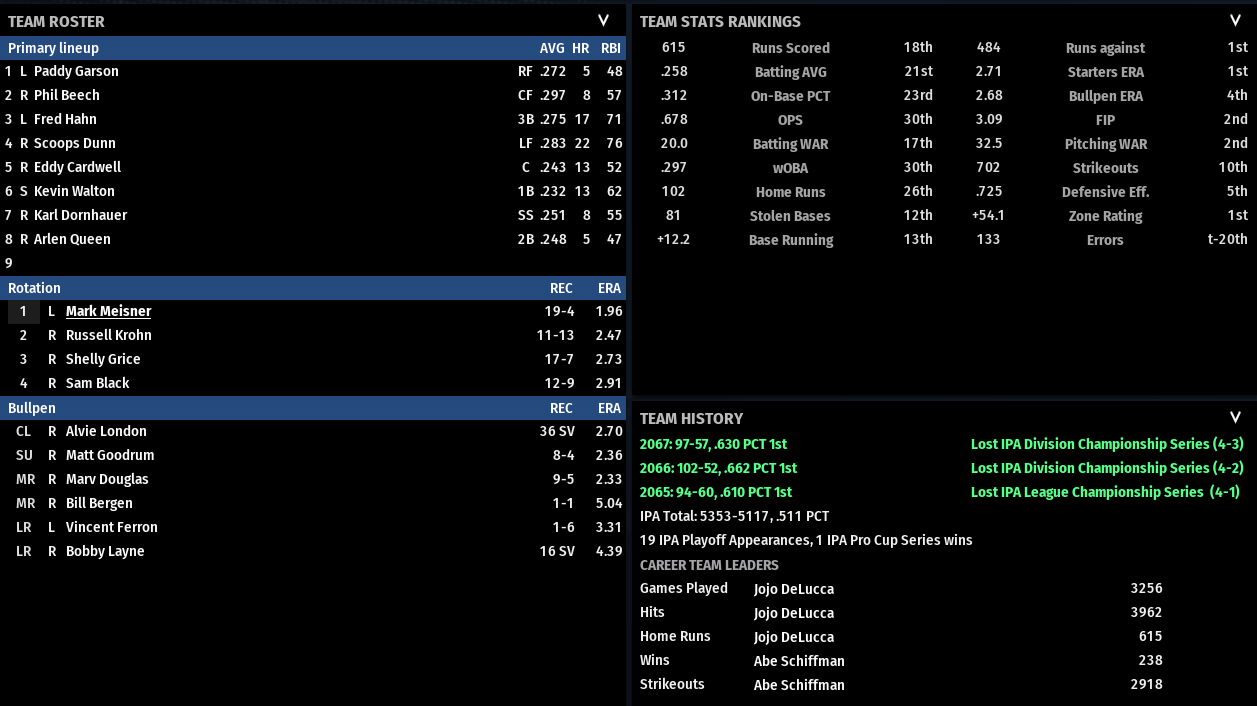Click Scoops Dunn in primary lineup
1257x706 pixels.
tap(74, 143)
